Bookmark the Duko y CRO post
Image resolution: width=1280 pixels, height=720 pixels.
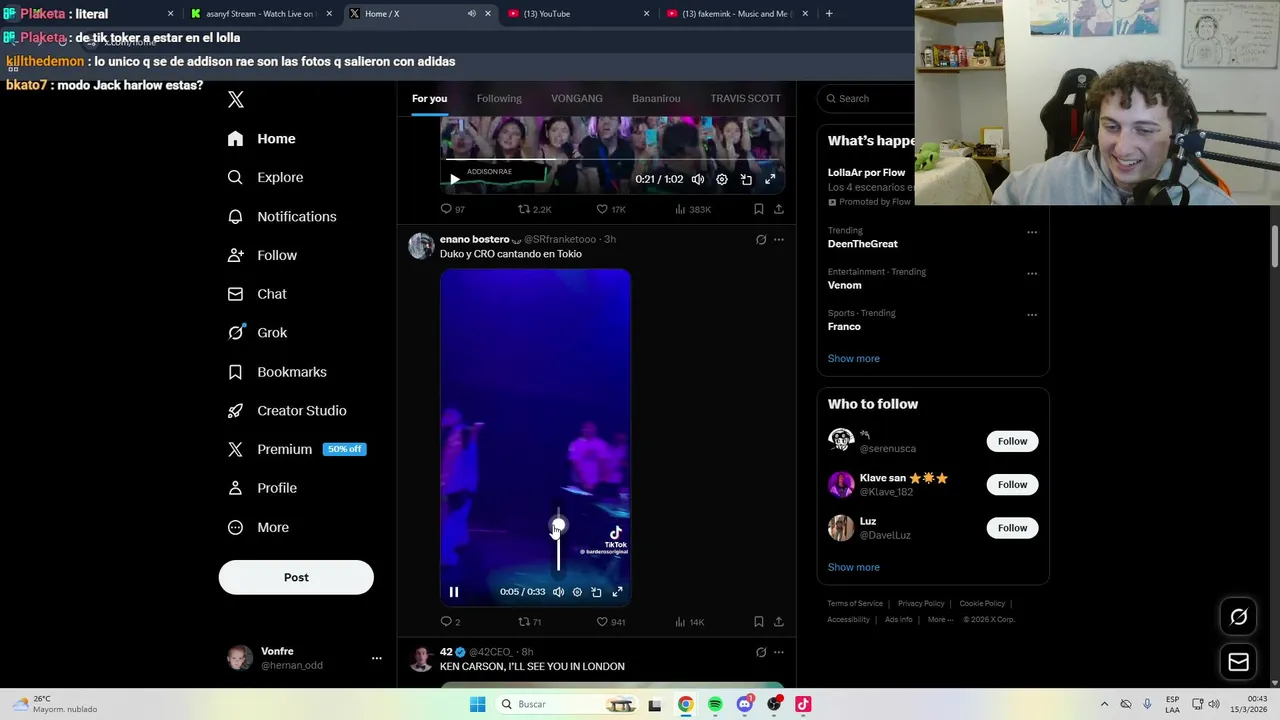click(758, 622)
